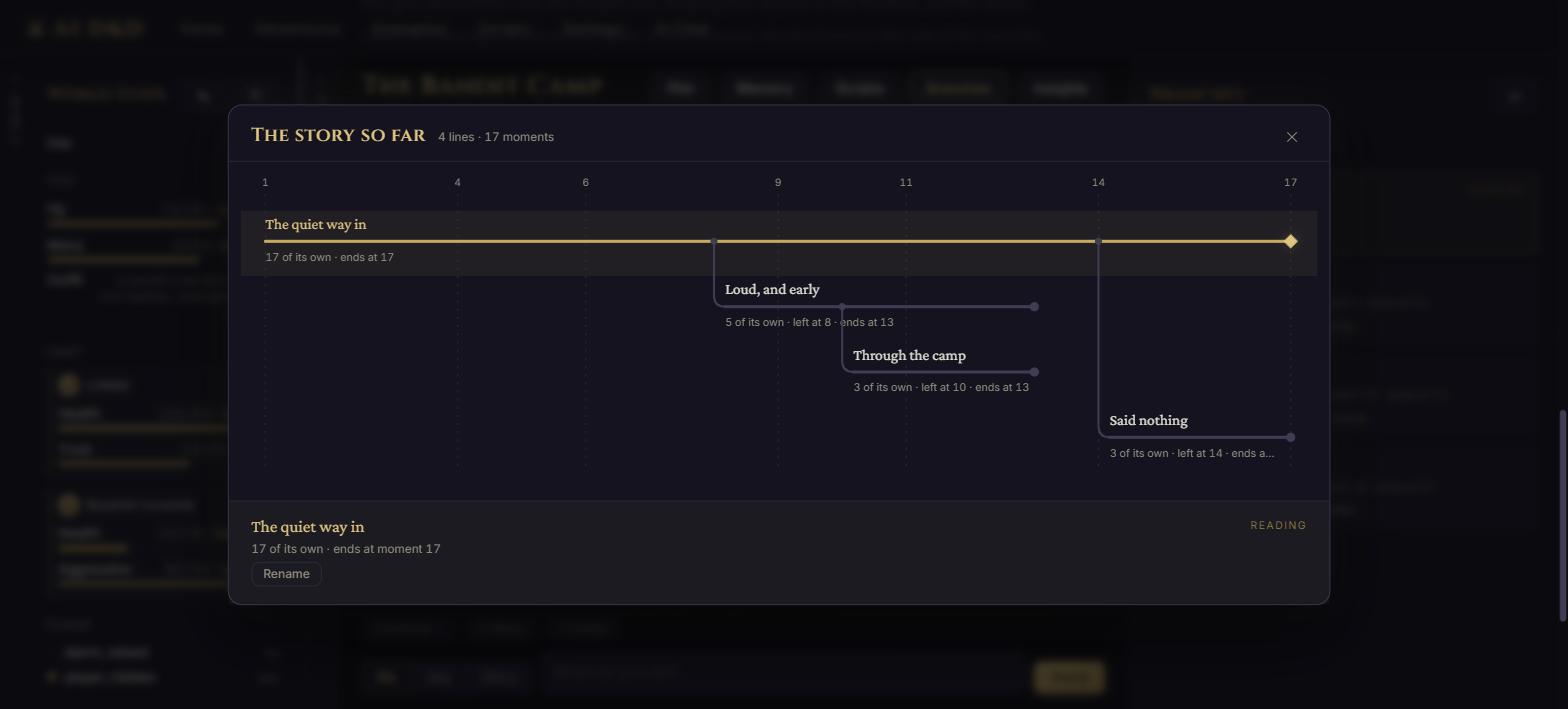Click the Rename button

[286, 574]
